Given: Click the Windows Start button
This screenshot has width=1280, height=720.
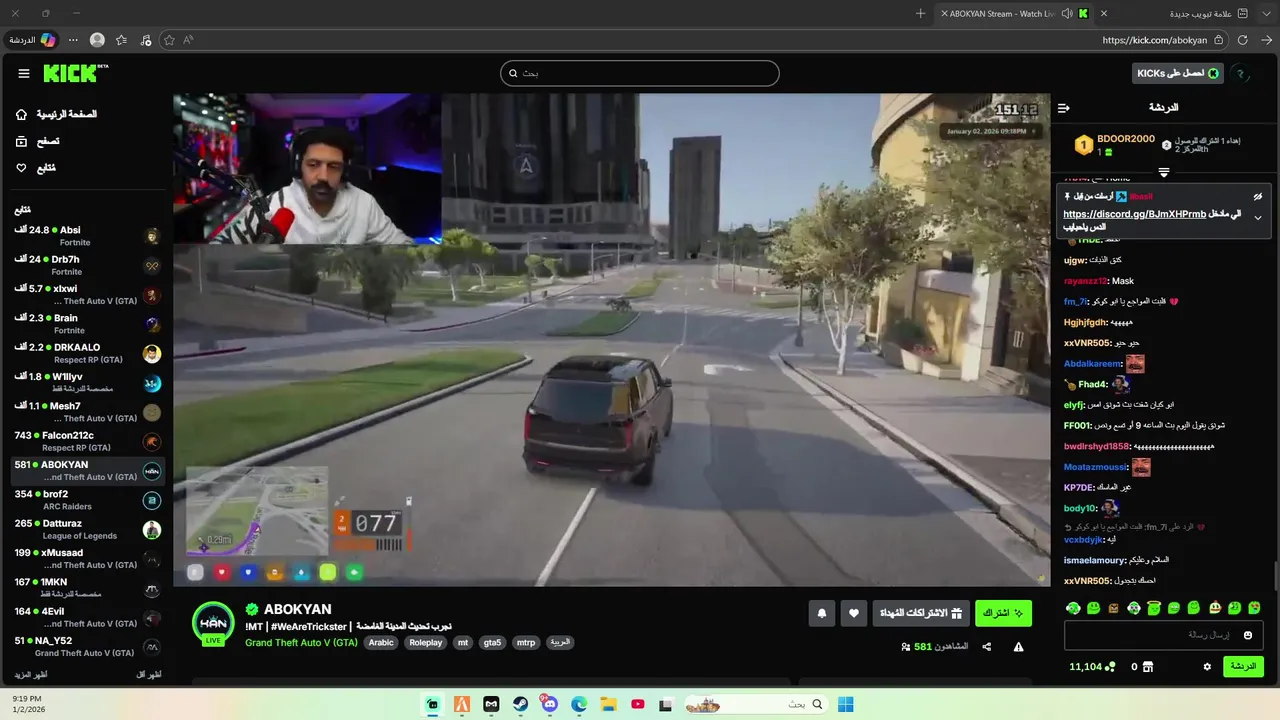Looking at the screenshot, I should tap(846, 704).
